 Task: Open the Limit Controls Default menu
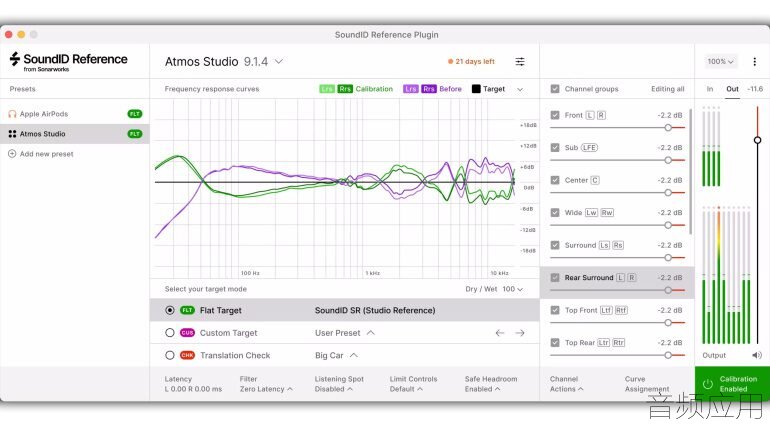[x=413, y=384]
